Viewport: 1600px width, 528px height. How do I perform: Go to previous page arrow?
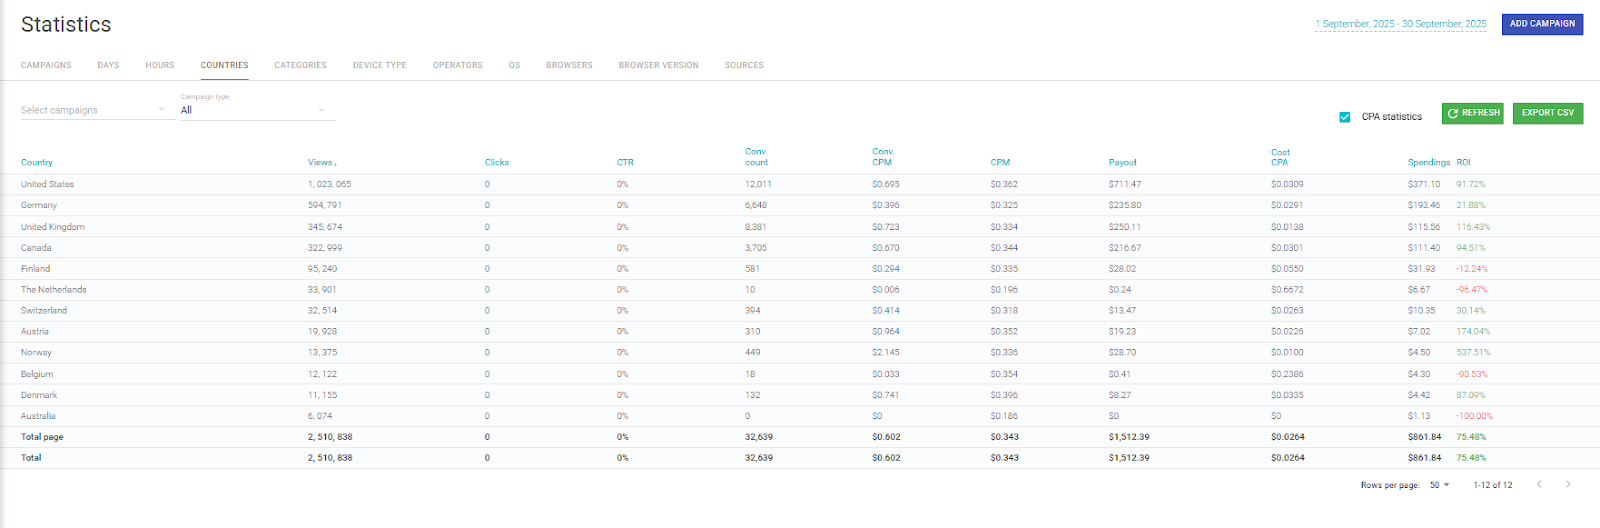pyautogui.click(x=1539, y=485)
